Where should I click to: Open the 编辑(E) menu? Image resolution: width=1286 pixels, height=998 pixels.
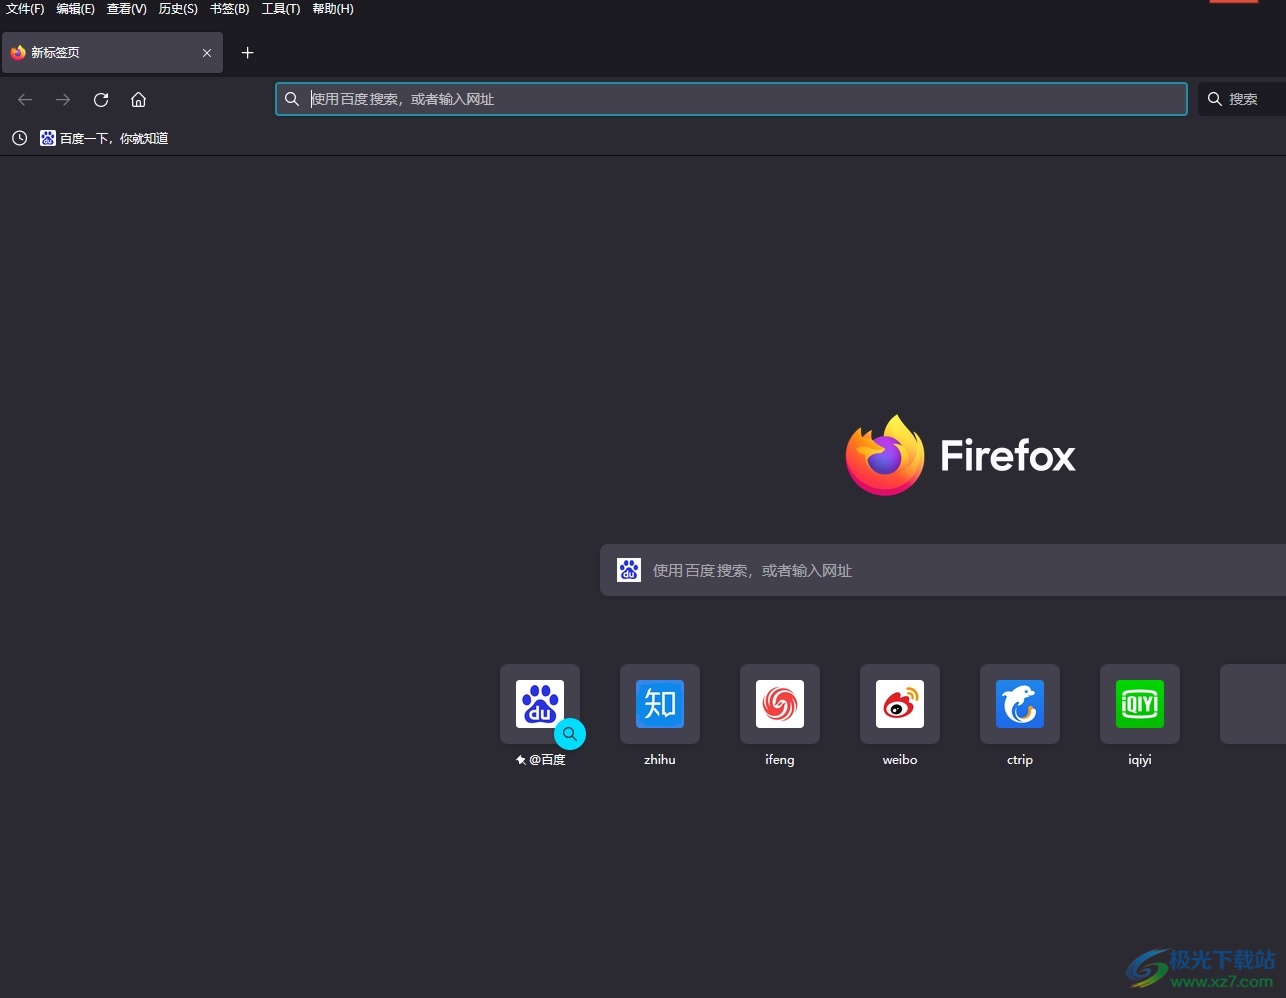pyautogui.click(x=75, y=9)
